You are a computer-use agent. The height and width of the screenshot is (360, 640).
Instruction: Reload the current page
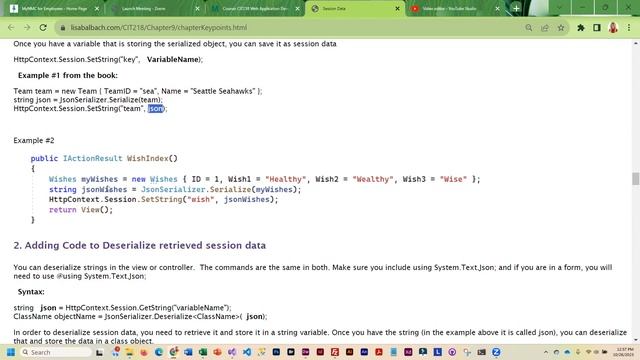point(43,28)
